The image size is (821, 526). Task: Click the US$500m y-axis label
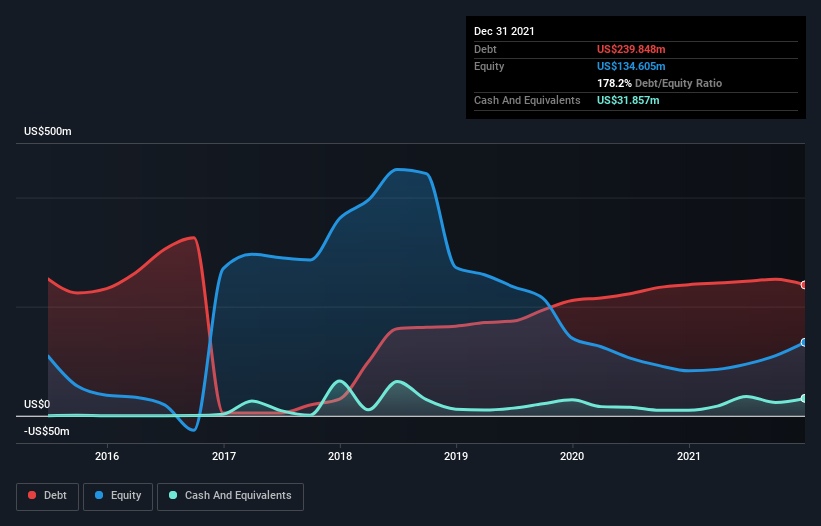point(48,131)
